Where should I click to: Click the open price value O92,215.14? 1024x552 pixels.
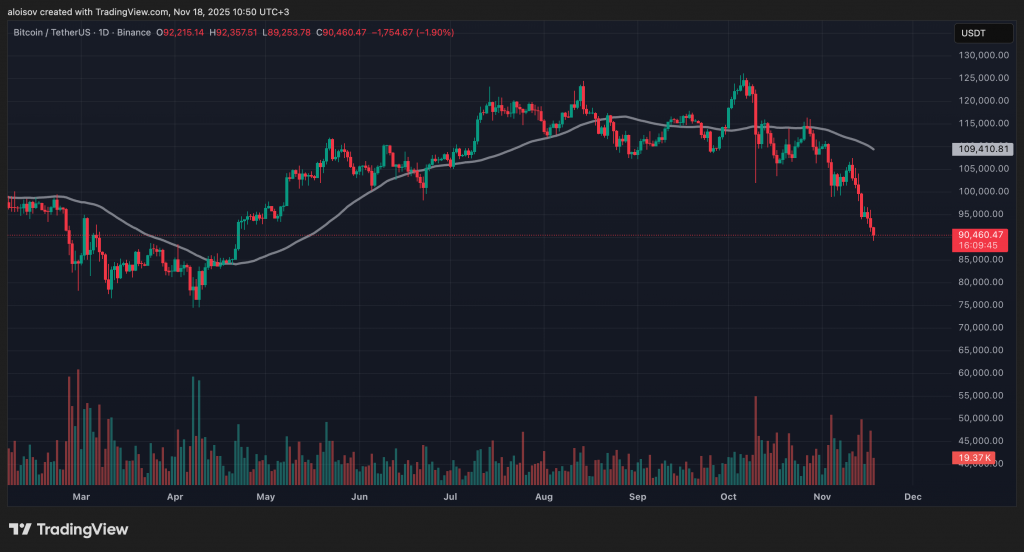(x=177, y=33)
